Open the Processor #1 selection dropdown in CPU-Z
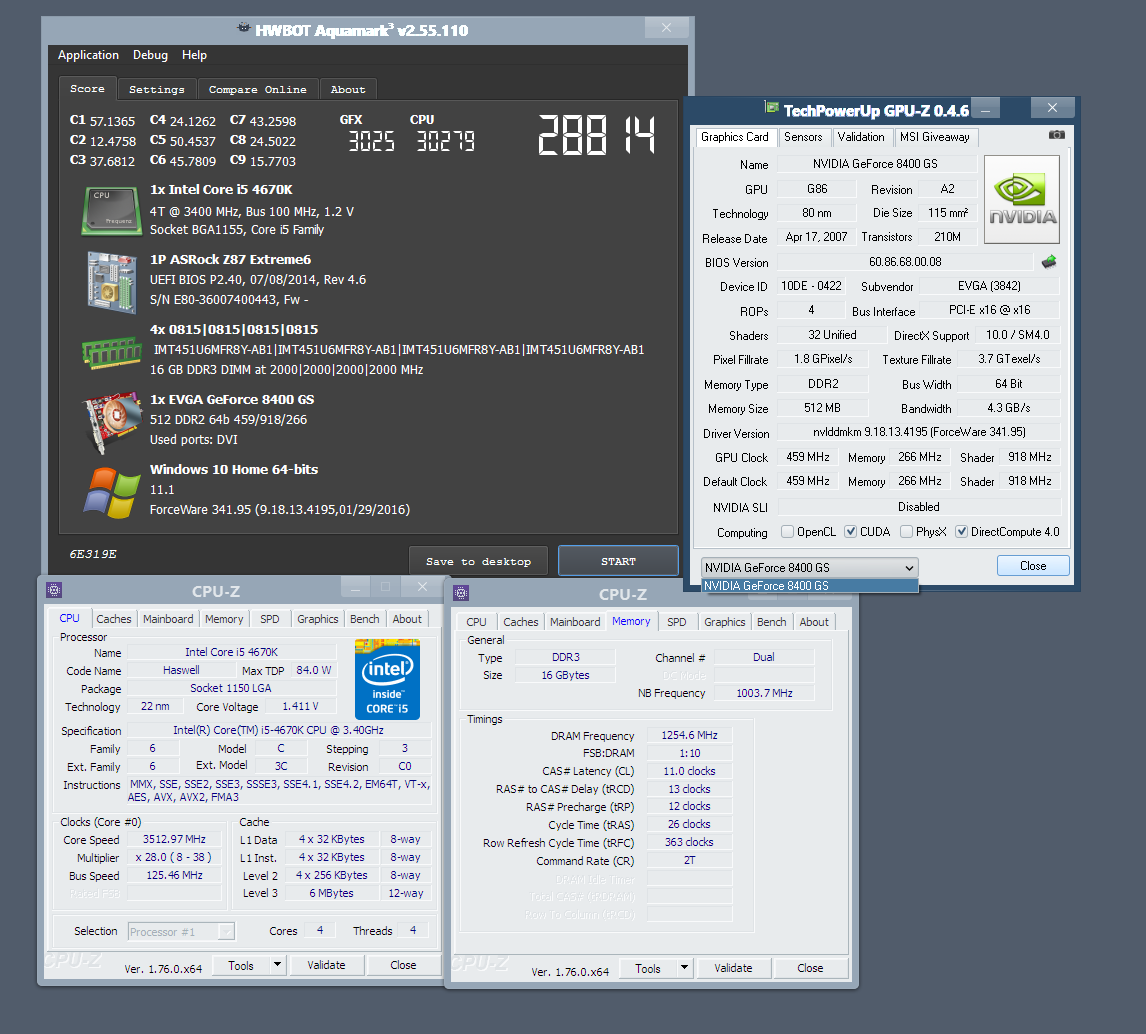This screenshot has width=1146, height=1034. coord(181,932)
